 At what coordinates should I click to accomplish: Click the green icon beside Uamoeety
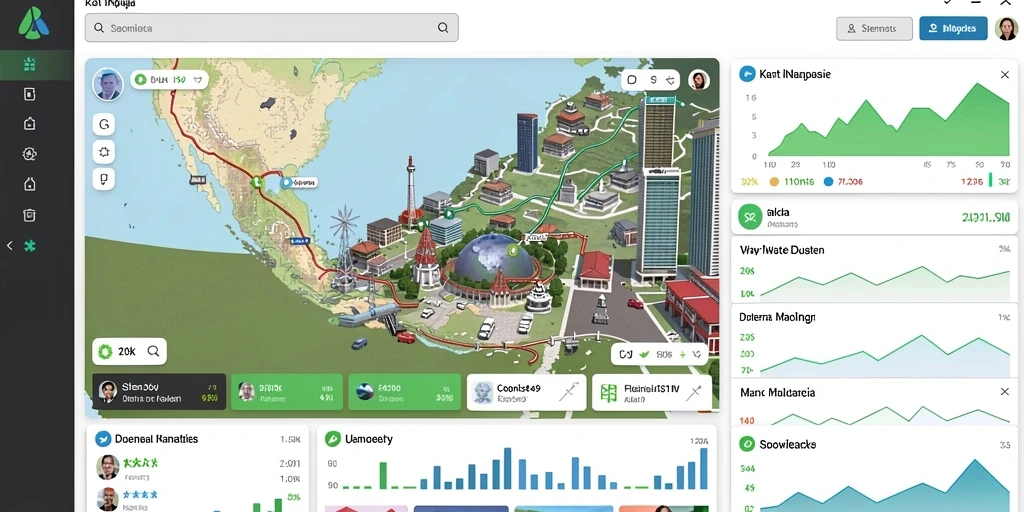coord(332,439)
